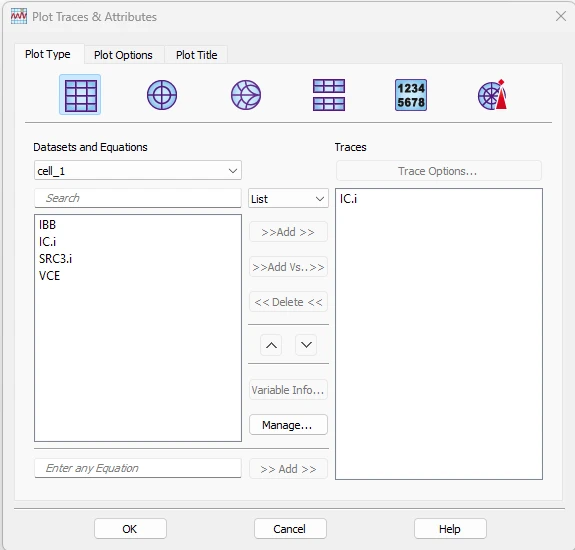Click the Trace Options... button

pyautogui.click(x=439, y=171)
